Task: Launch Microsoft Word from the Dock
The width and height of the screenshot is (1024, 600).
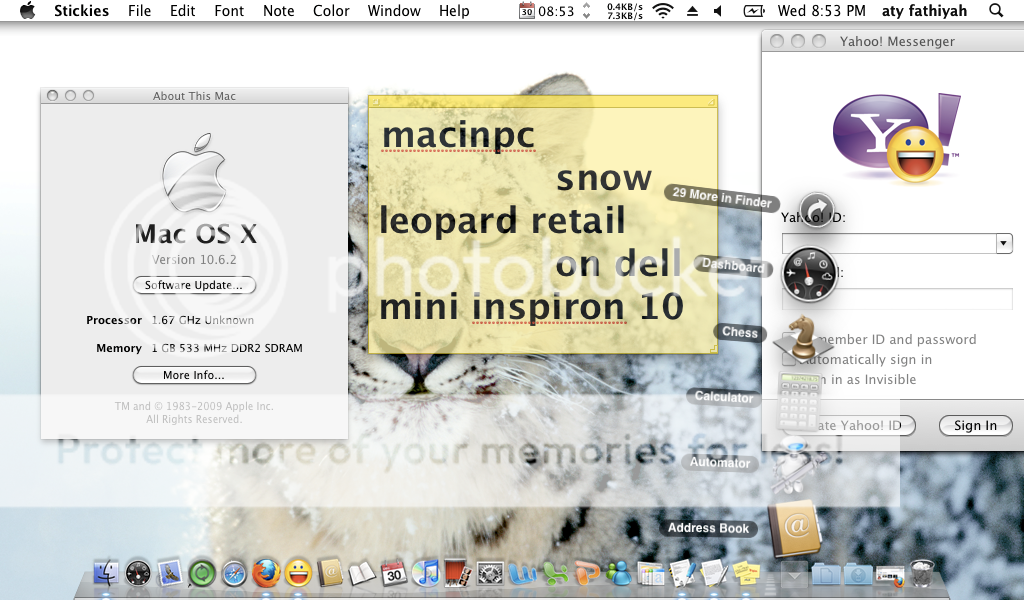Action: click(522, 574)
